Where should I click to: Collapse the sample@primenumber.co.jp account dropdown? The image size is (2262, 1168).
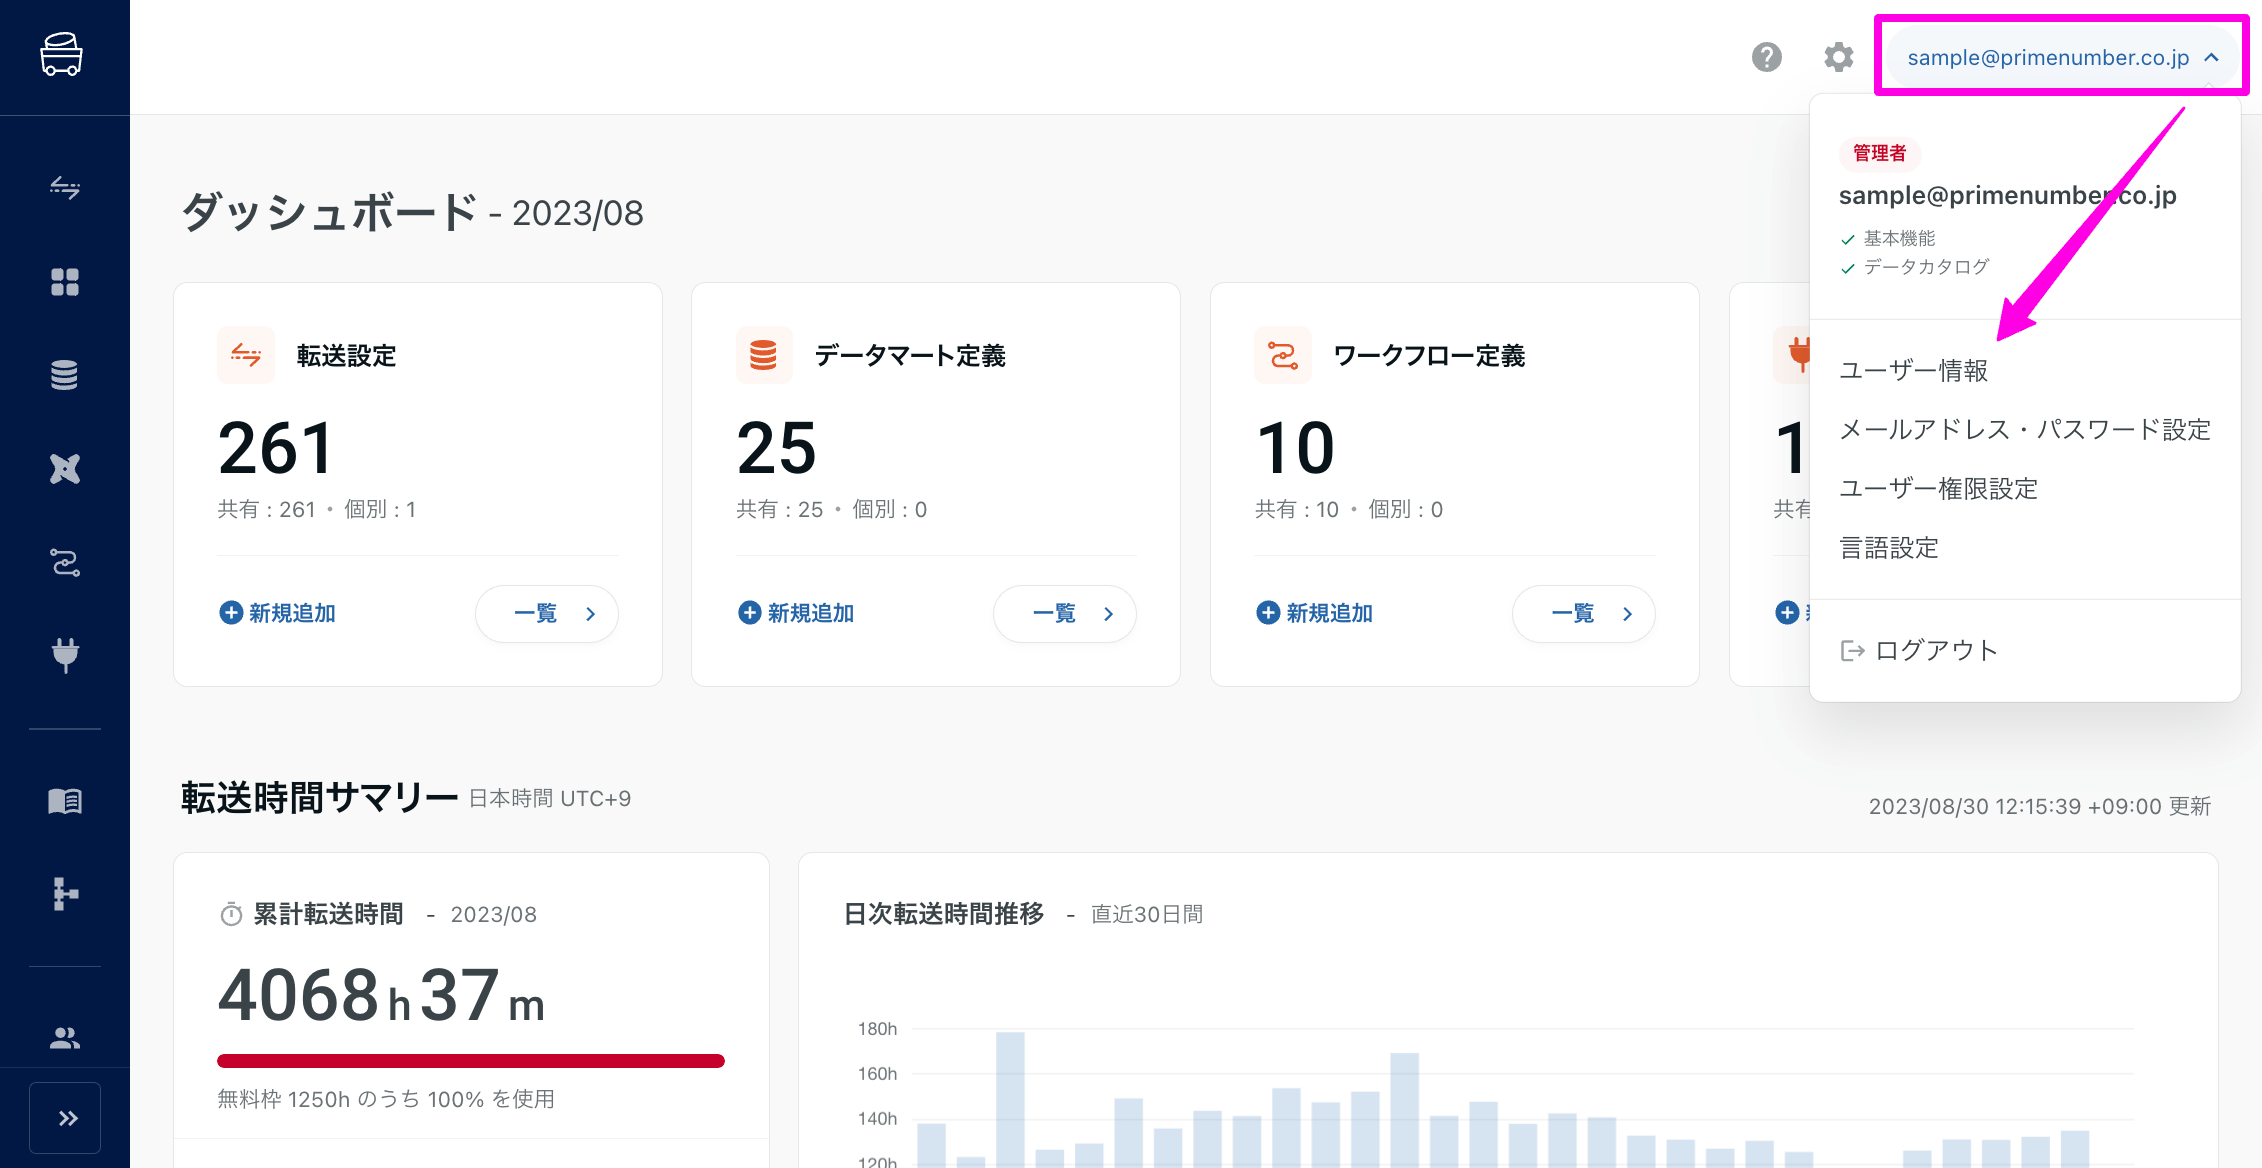(2062, 57)
